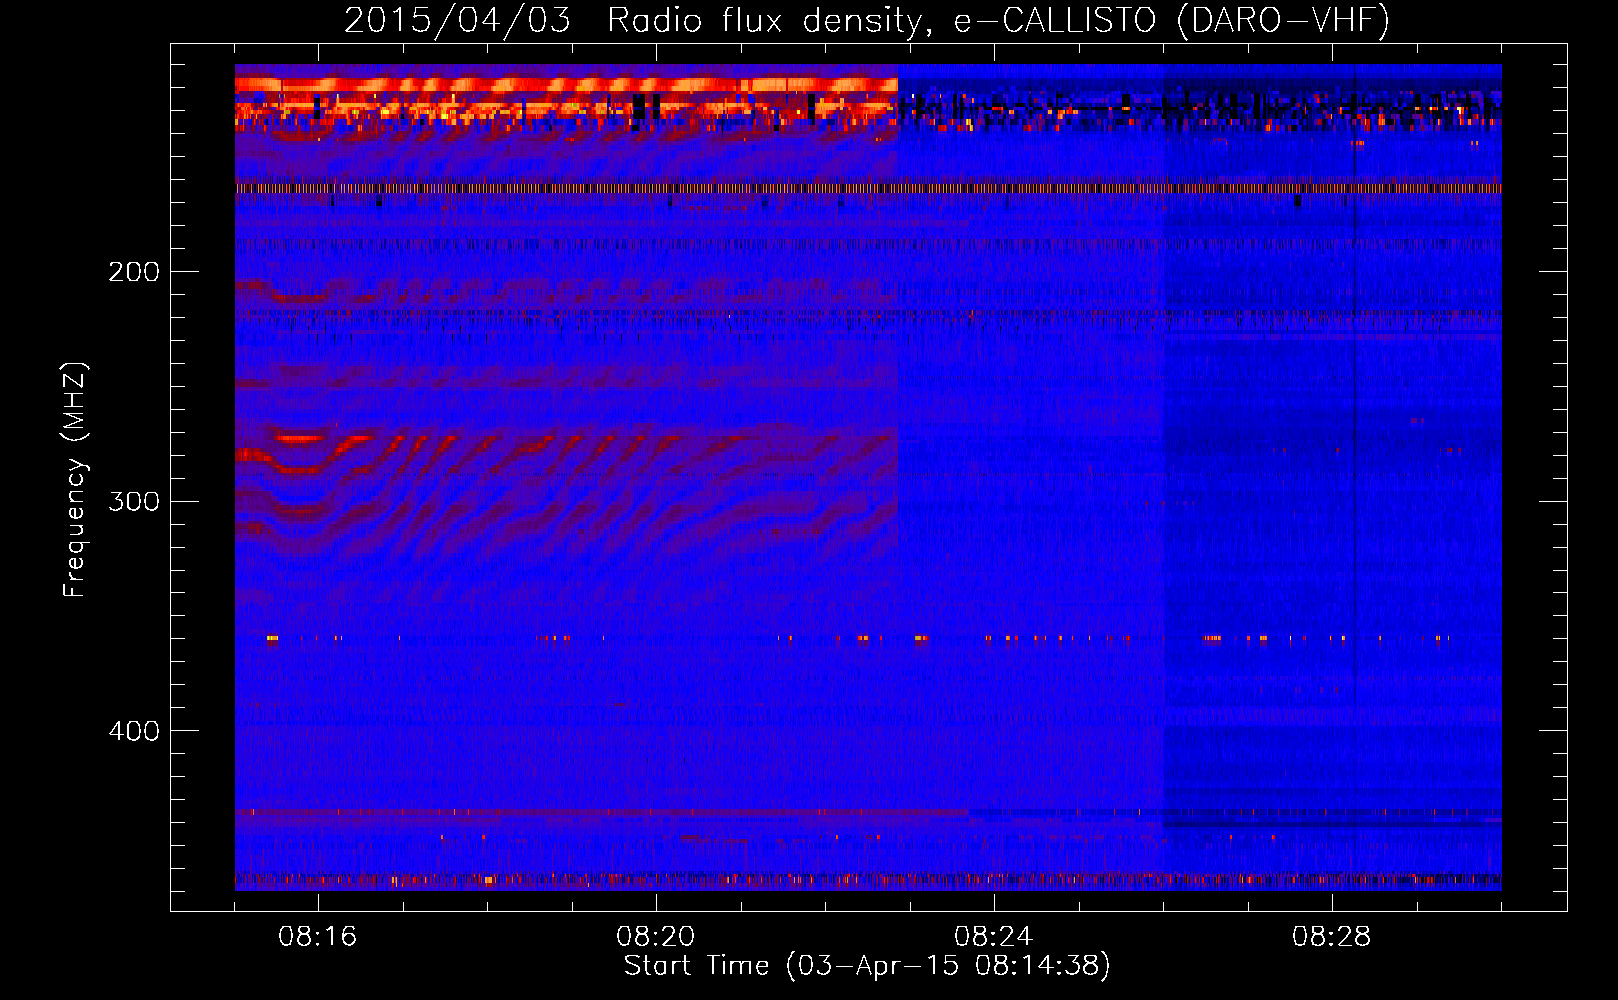The width and height of the screenshot is (1618, 1000).
Task: Click the 'Frequency (MHZ)' axis label
Action: coord(75,479)
